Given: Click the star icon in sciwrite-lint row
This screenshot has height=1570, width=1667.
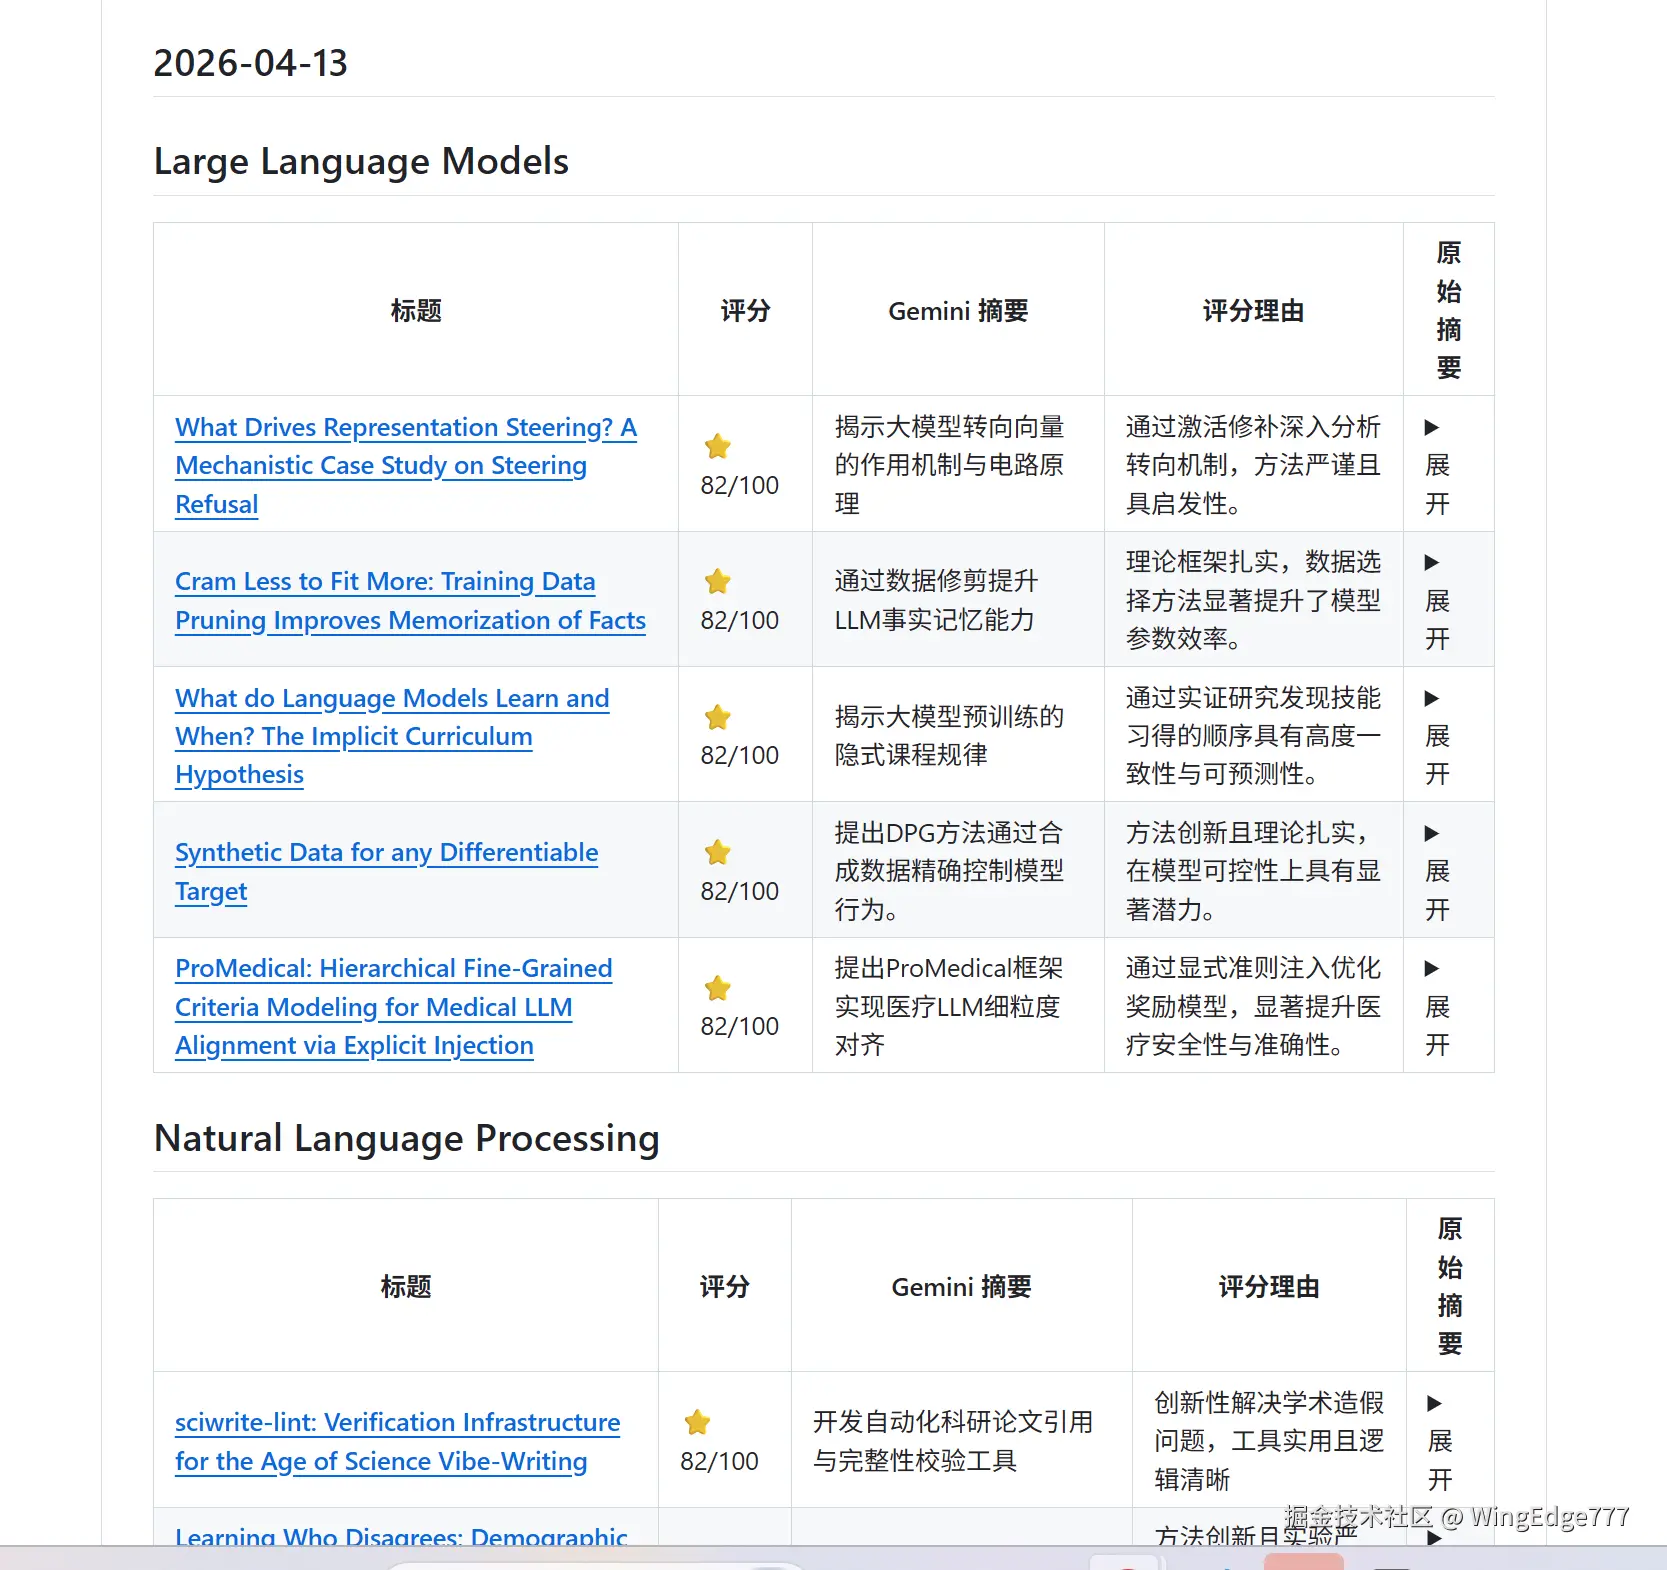Looking at the screenshot, I should [698, 1422].
